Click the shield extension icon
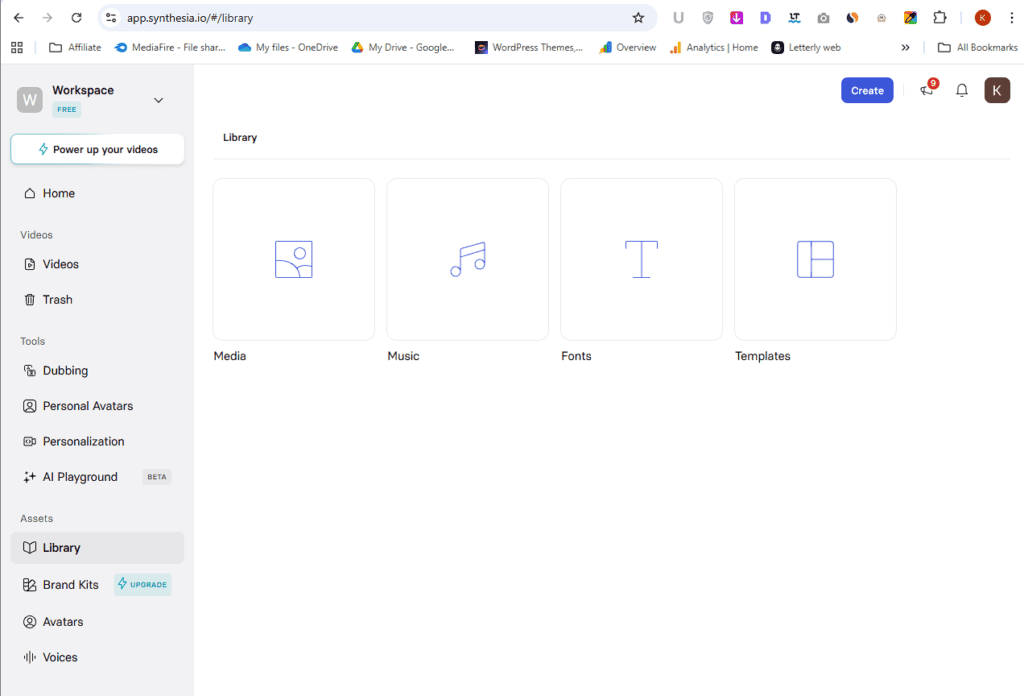 click(x=707, y=18)
